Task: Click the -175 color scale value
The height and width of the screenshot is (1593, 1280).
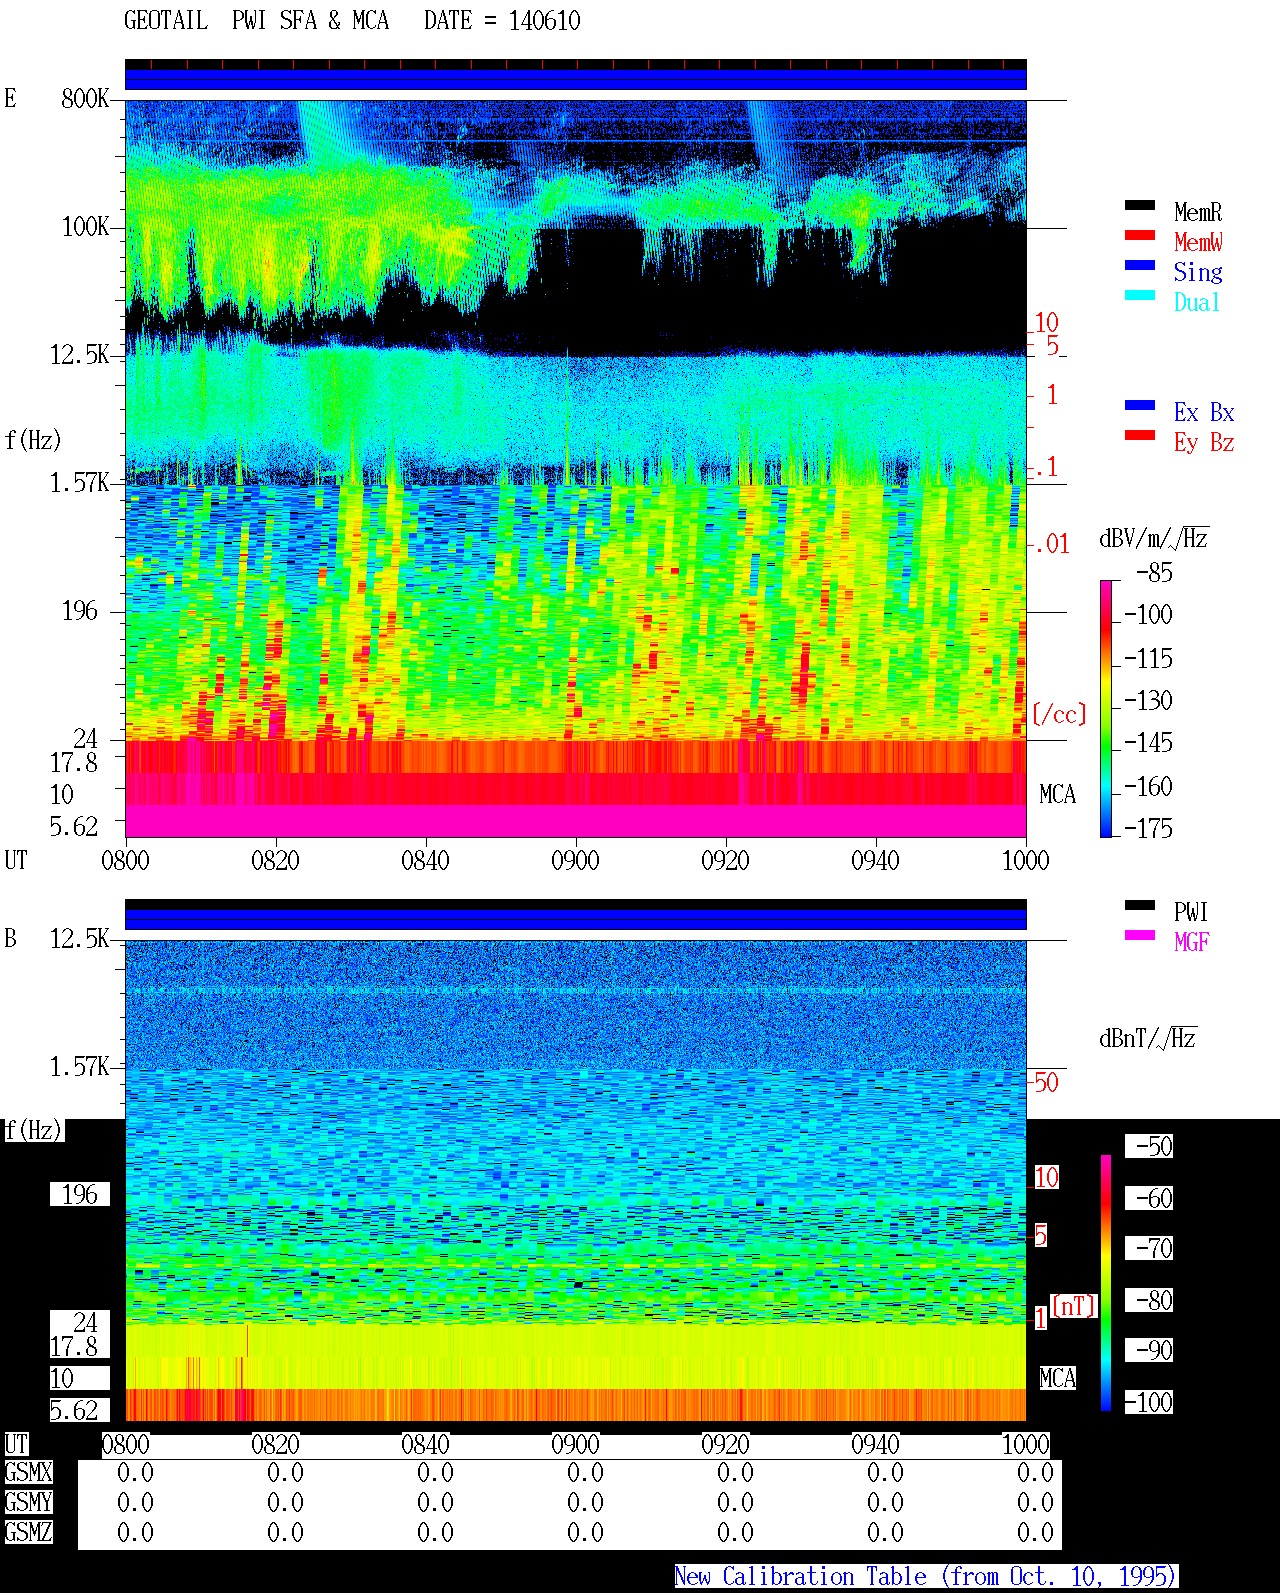Action: click(1148, 828)
